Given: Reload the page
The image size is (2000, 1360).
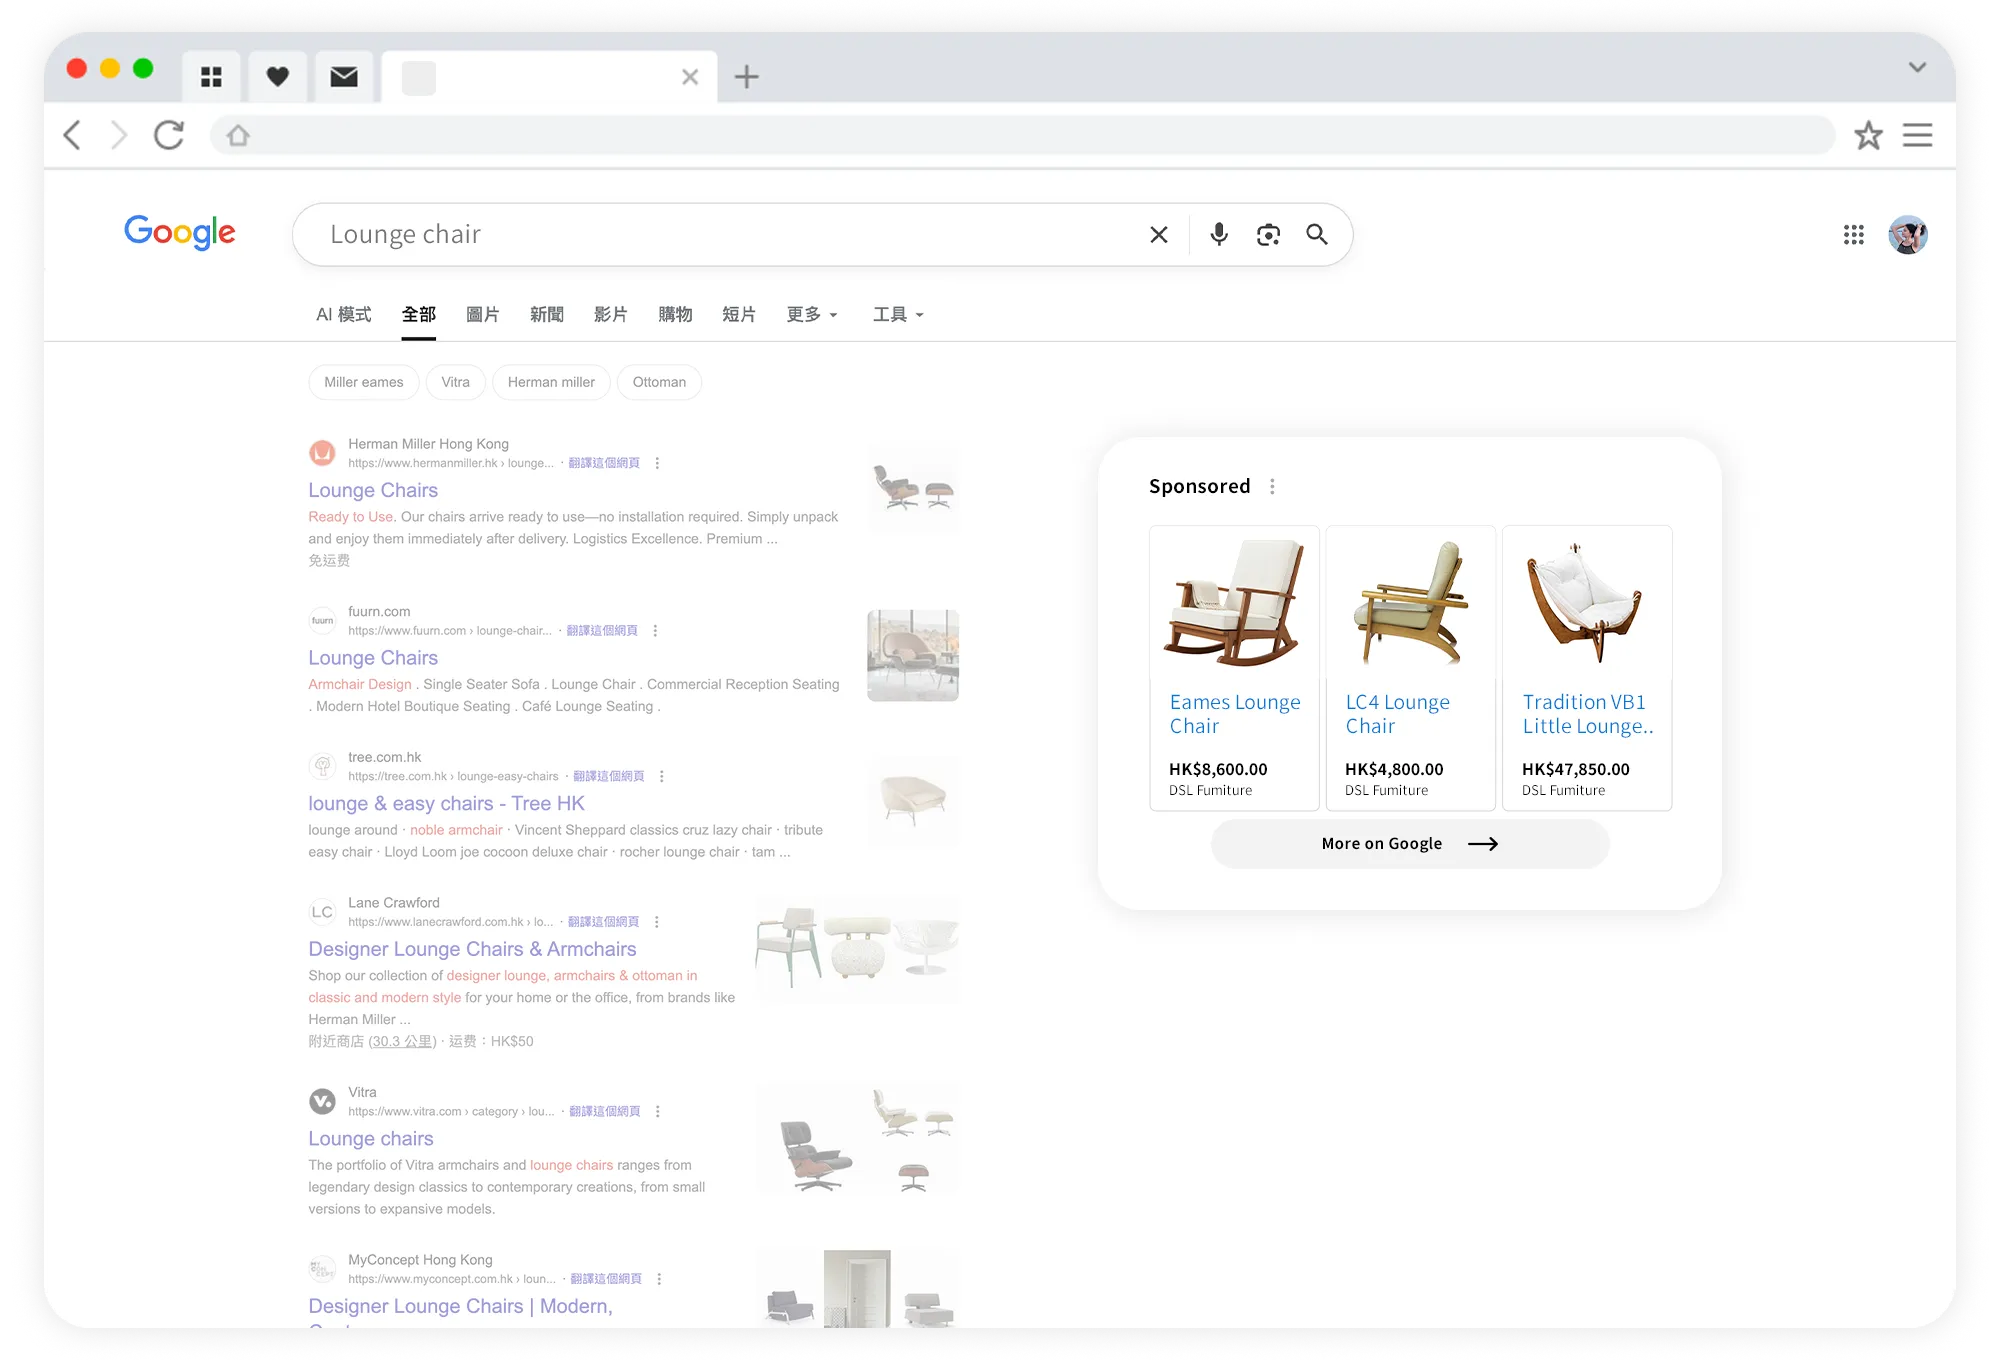Looking at the screenshot, I should click(169, 135).
